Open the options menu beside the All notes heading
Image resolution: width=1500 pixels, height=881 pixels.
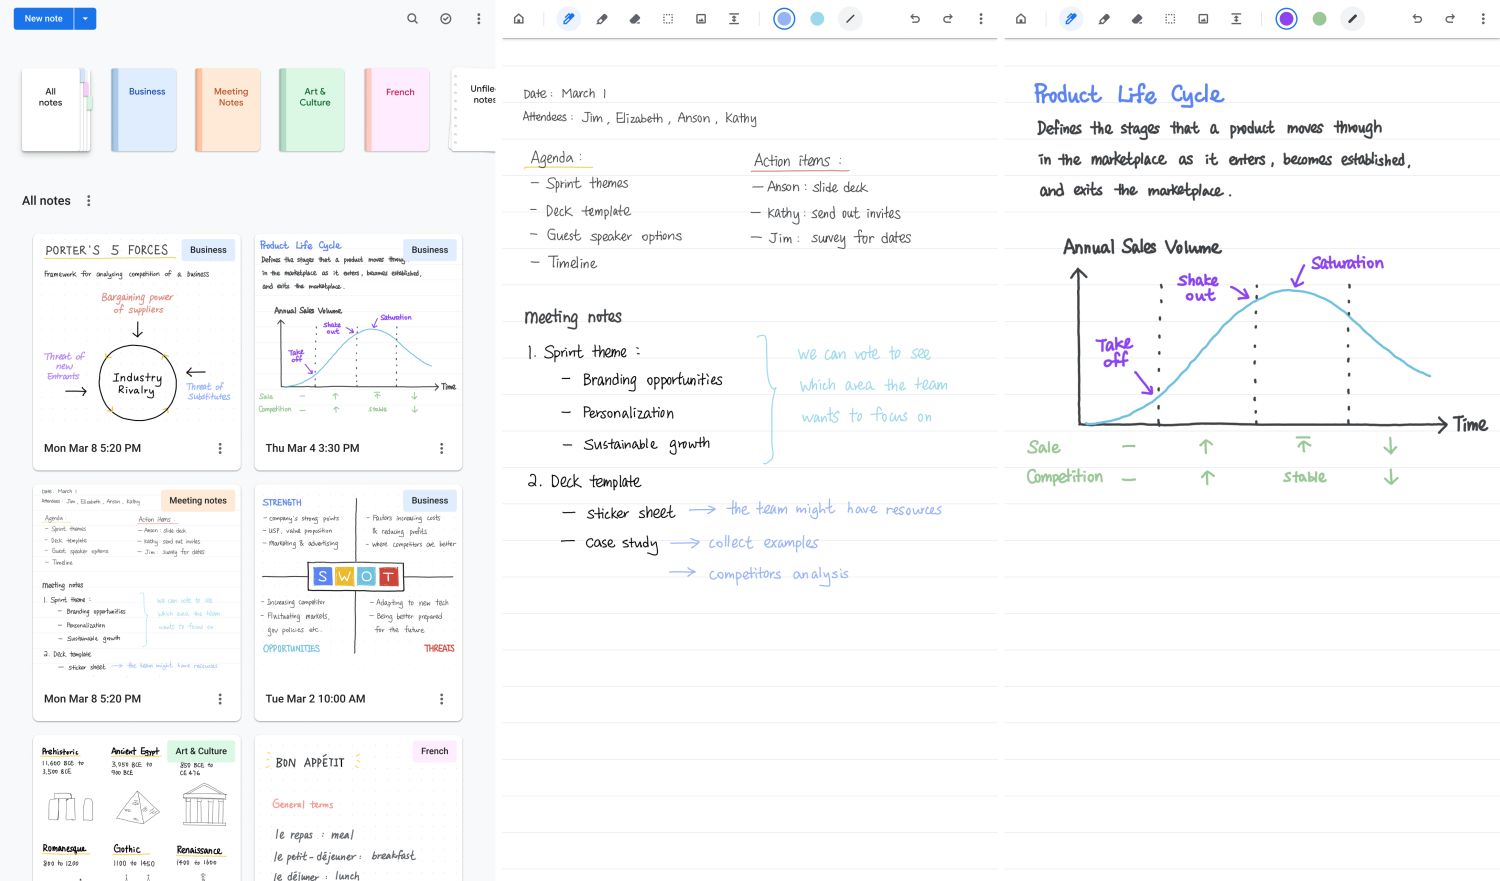[89, 201]
